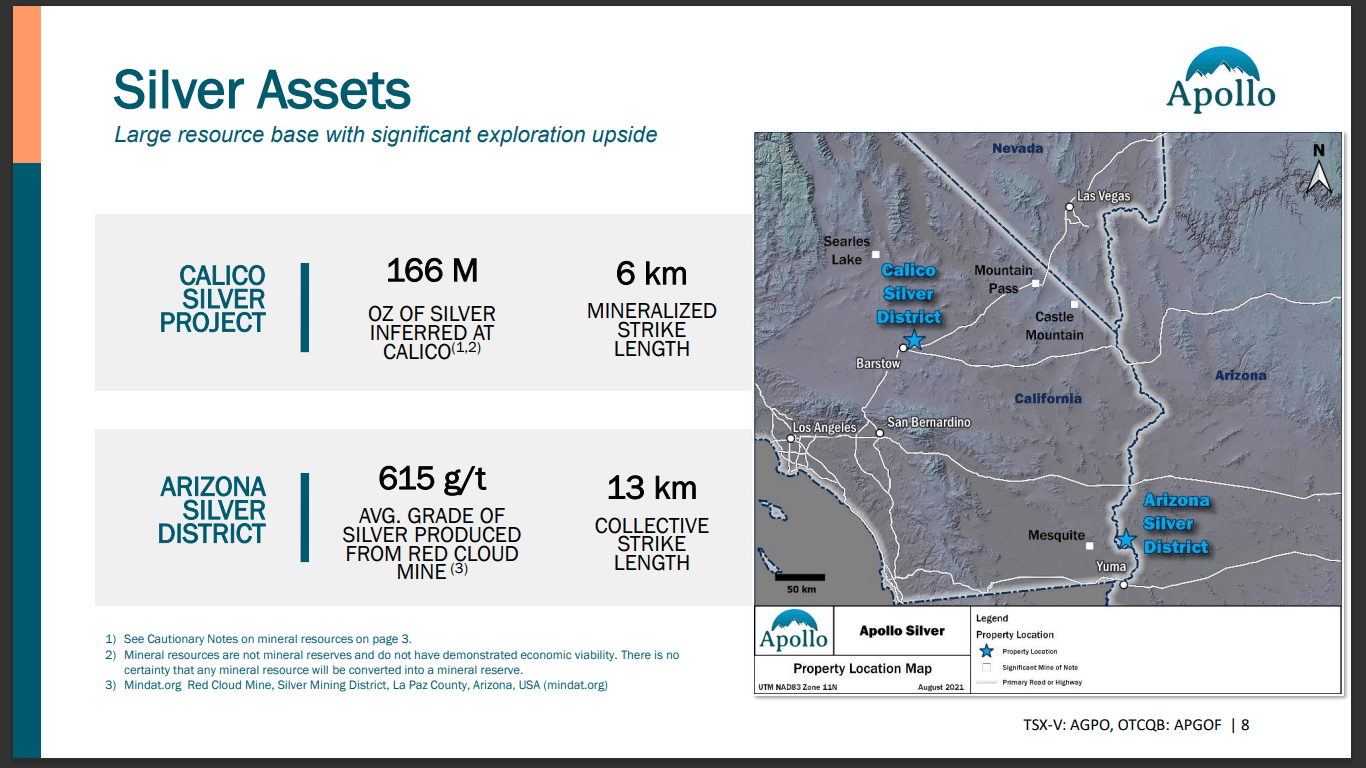Click the CALICO SILVER PROJECT heading
This screenshot has height=768, width=1366.
(x=212, y=299)
